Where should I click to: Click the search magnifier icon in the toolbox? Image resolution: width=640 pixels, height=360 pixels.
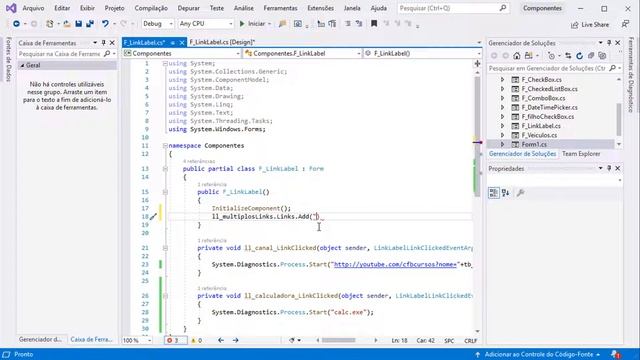(107, 53)
